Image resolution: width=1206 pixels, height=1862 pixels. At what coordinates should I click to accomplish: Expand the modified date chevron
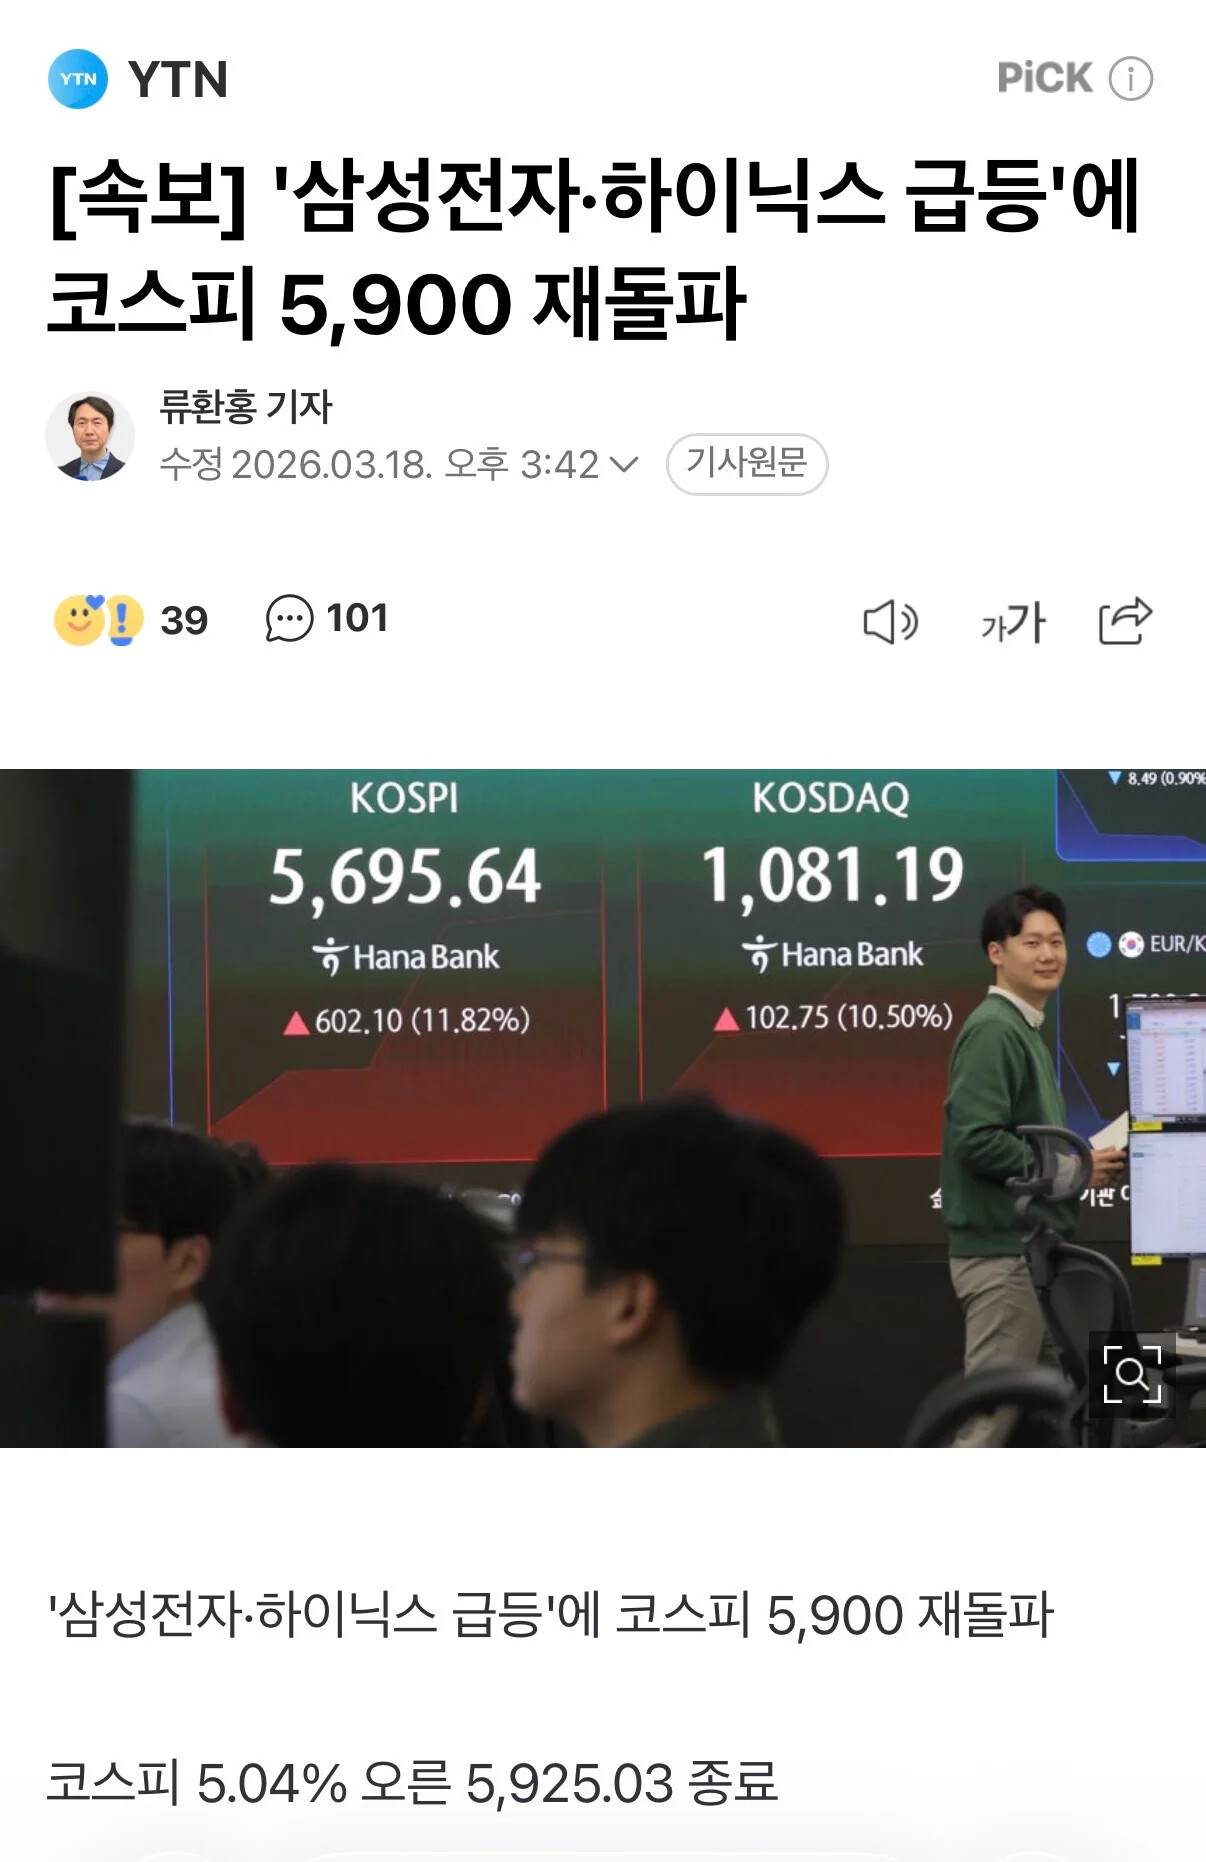[624, 465]
